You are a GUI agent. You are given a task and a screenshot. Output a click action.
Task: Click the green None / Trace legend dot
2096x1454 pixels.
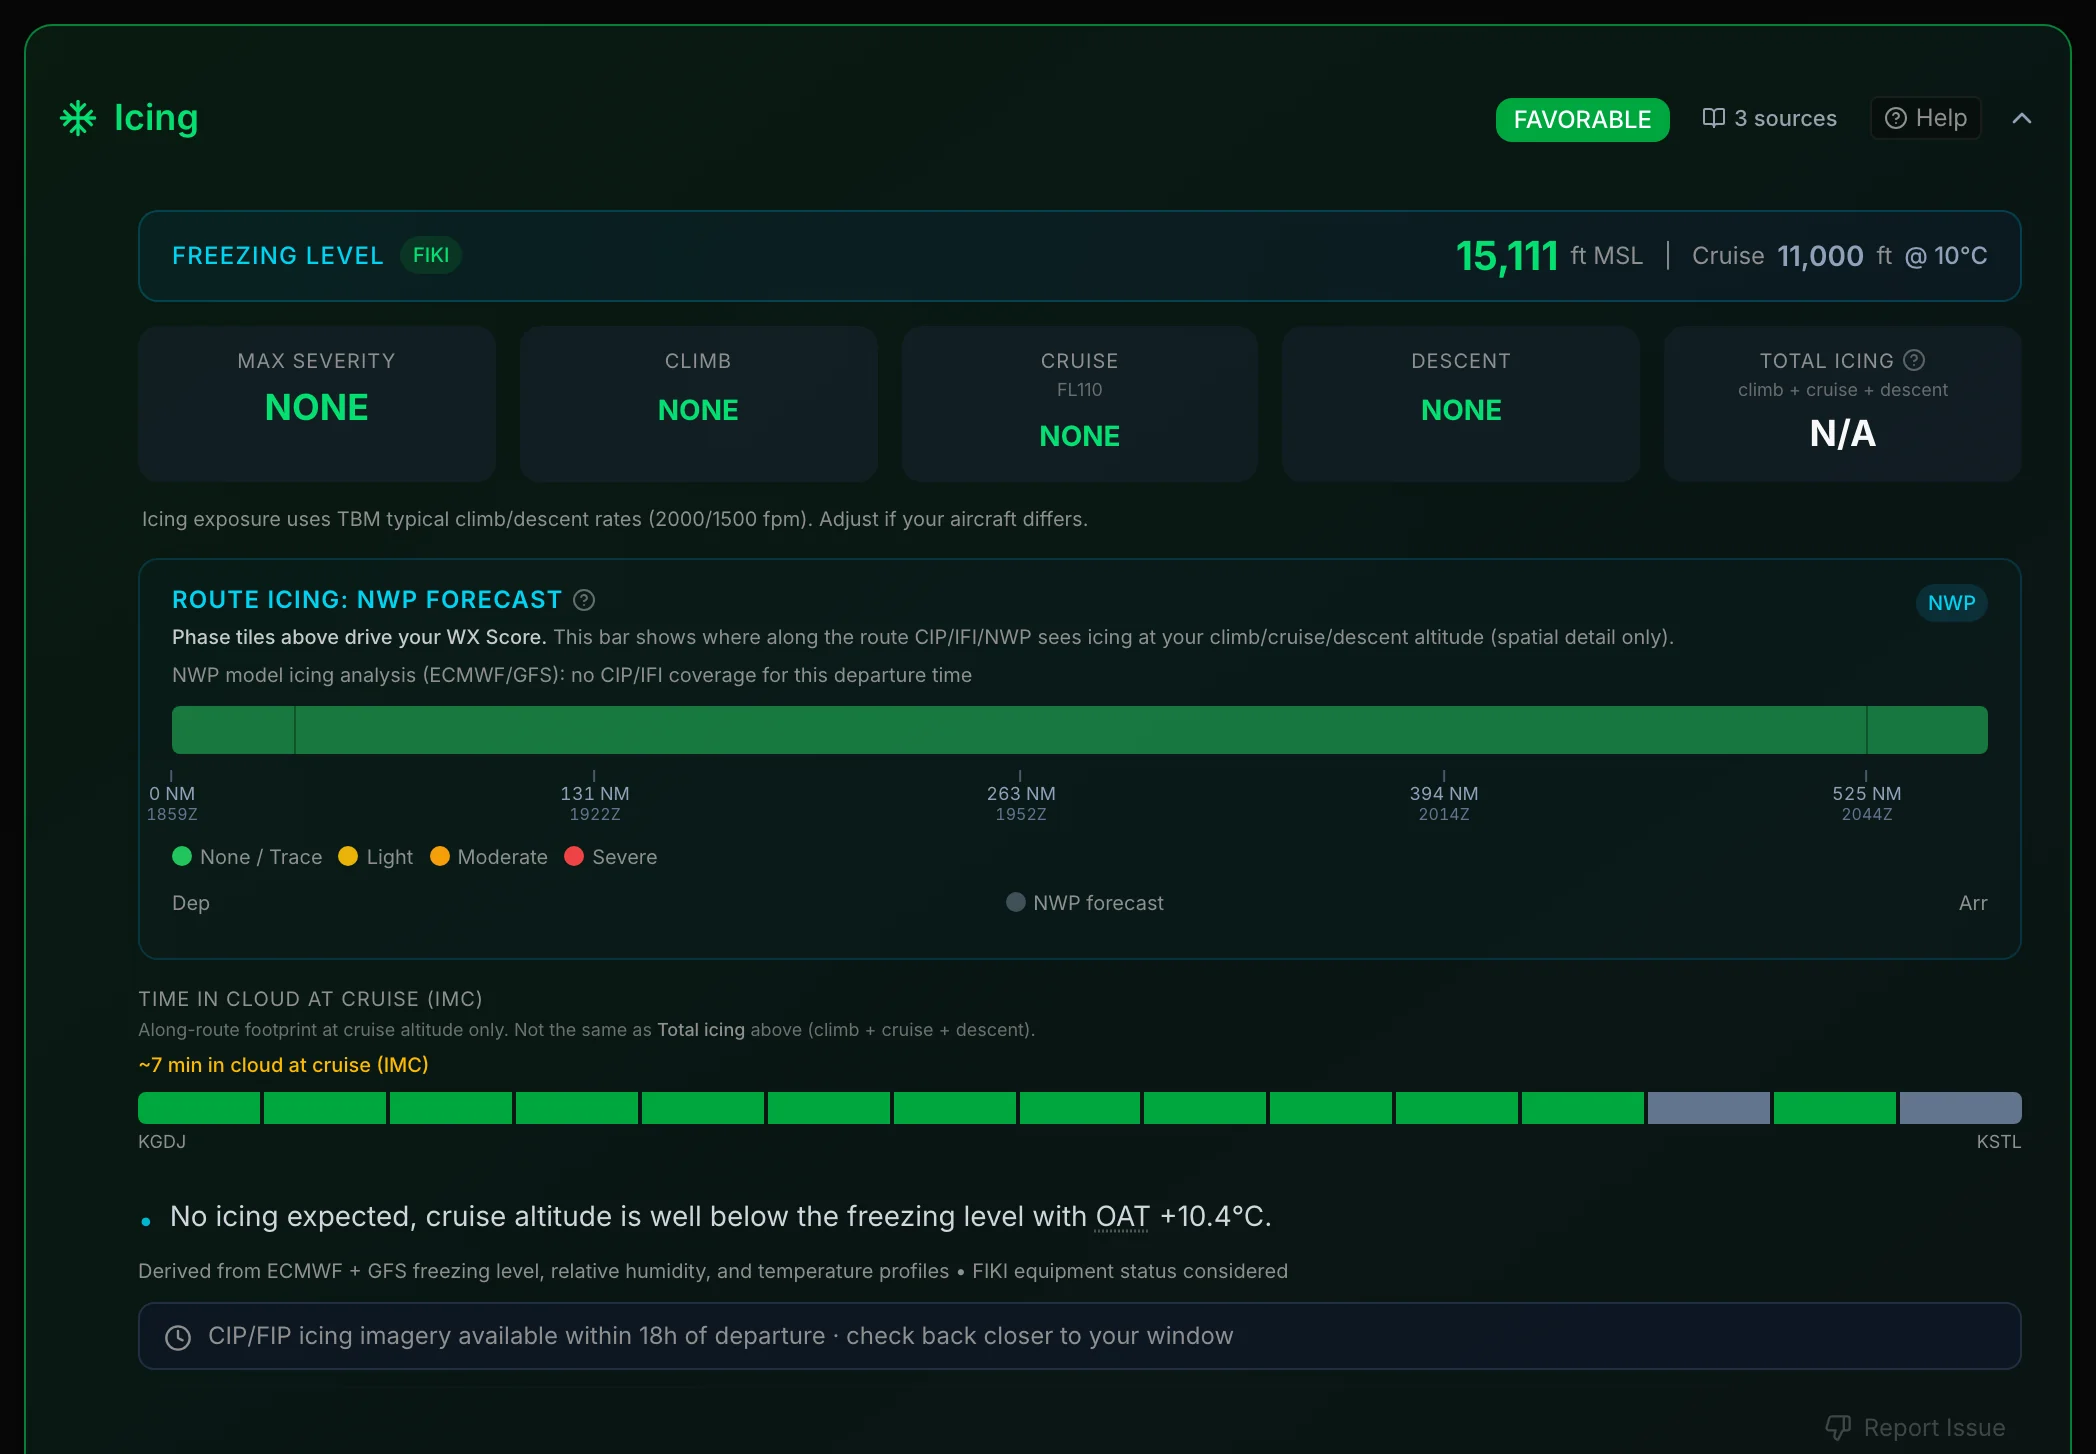pyautogui.click(x=182, y=856)
